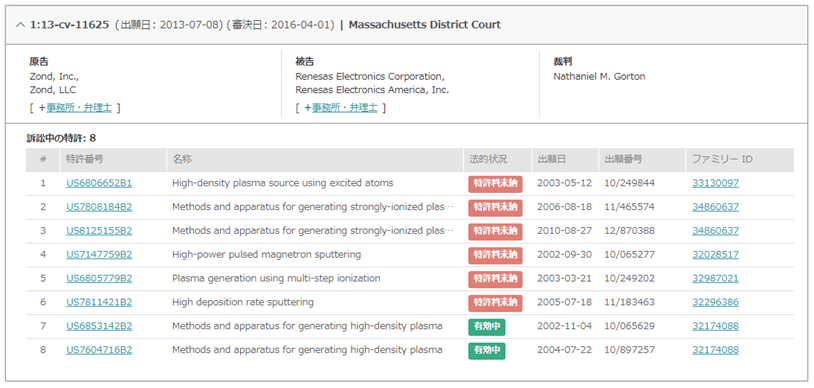
Task: Open patent US6853142B2
Action: tap(99, 326)
